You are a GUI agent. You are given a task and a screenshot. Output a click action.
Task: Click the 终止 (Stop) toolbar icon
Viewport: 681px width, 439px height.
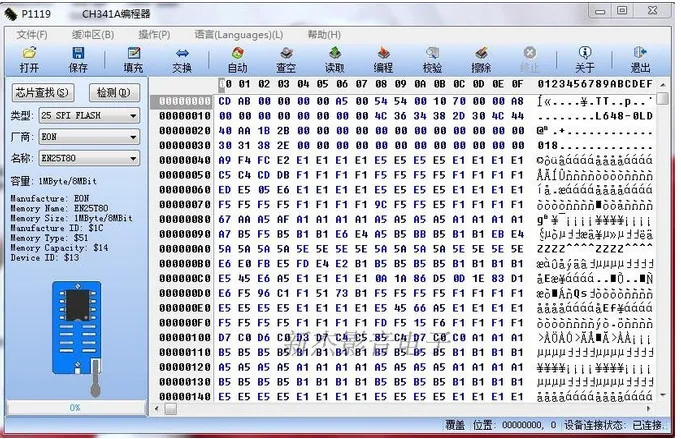(529, 53)
